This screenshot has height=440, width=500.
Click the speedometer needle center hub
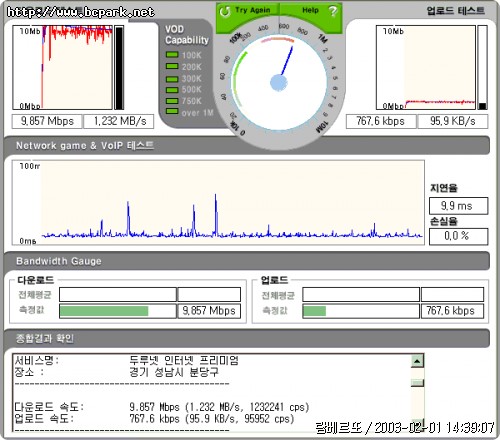(x=278, y=83)
